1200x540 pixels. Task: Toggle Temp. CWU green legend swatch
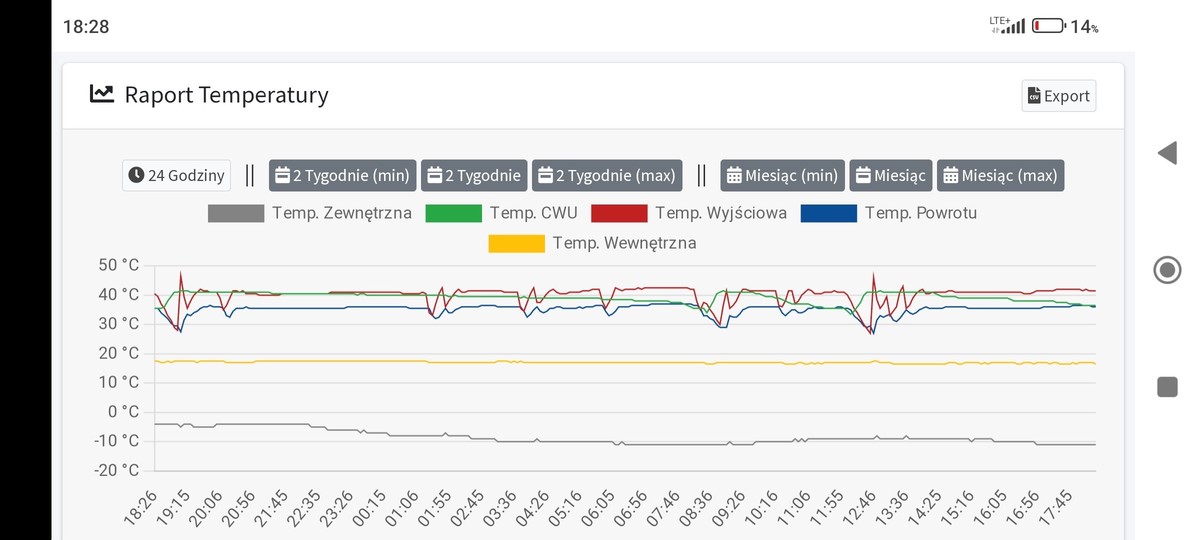coord(454,213)
